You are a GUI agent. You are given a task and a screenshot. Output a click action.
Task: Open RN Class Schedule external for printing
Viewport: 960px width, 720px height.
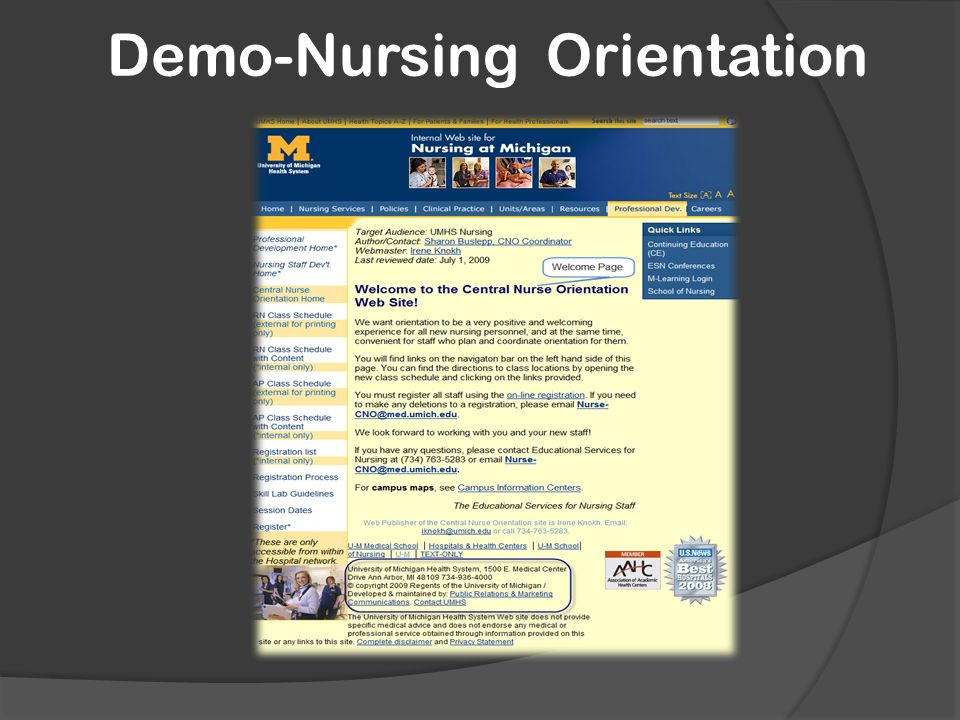[294, 324]
